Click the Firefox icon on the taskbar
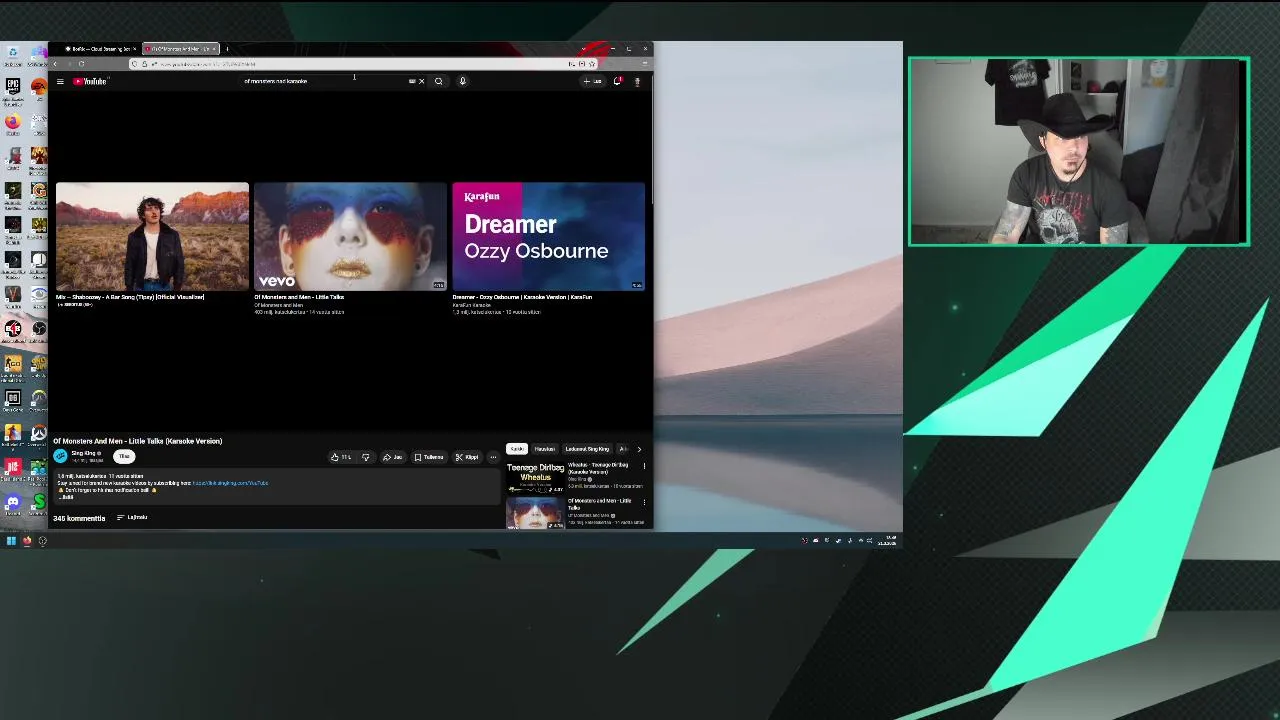 coord(27,541)
